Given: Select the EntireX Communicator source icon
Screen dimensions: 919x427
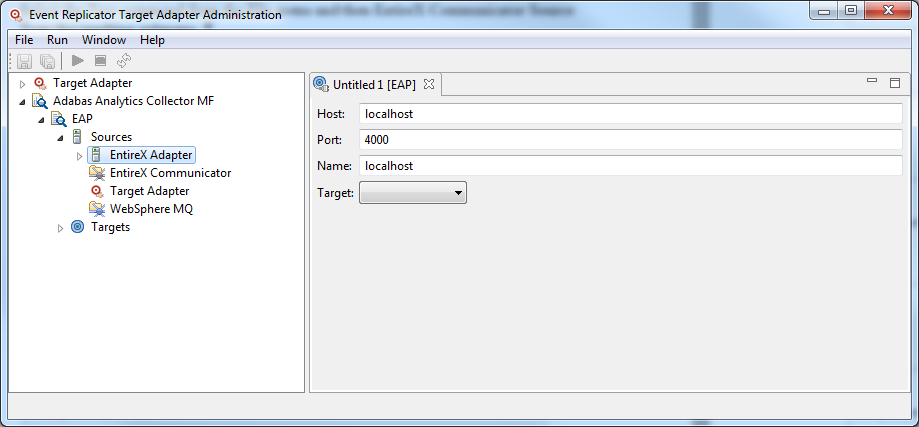Looking at the screenshot, I should (x=97, y=173).
